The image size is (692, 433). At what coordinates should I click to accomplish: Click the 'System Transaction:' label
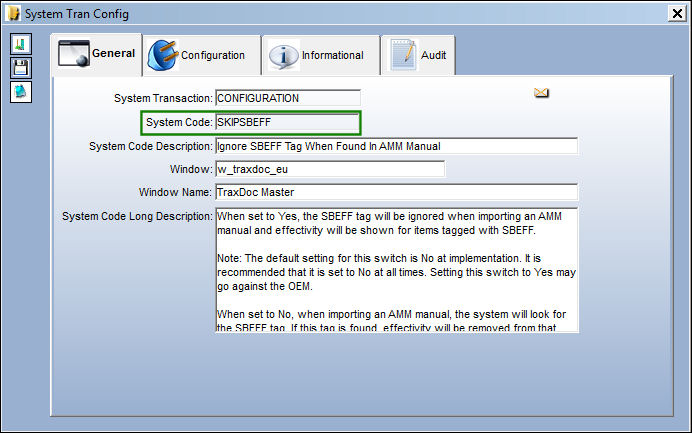tap(163, 98)
